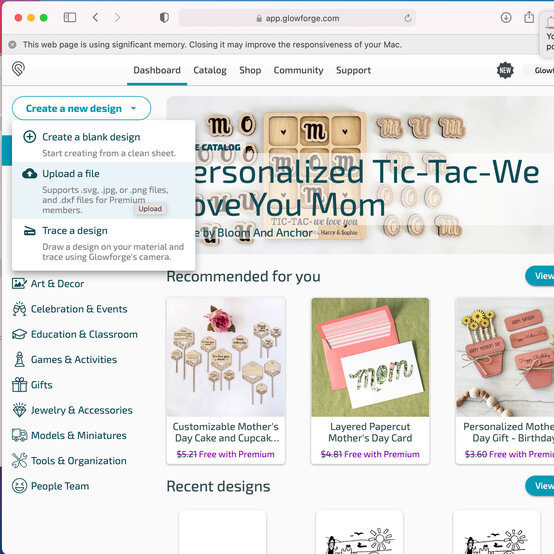Viewport: 554px width, 554px height.
Task: Select Trace a design option
Action: tap(104, 243)
